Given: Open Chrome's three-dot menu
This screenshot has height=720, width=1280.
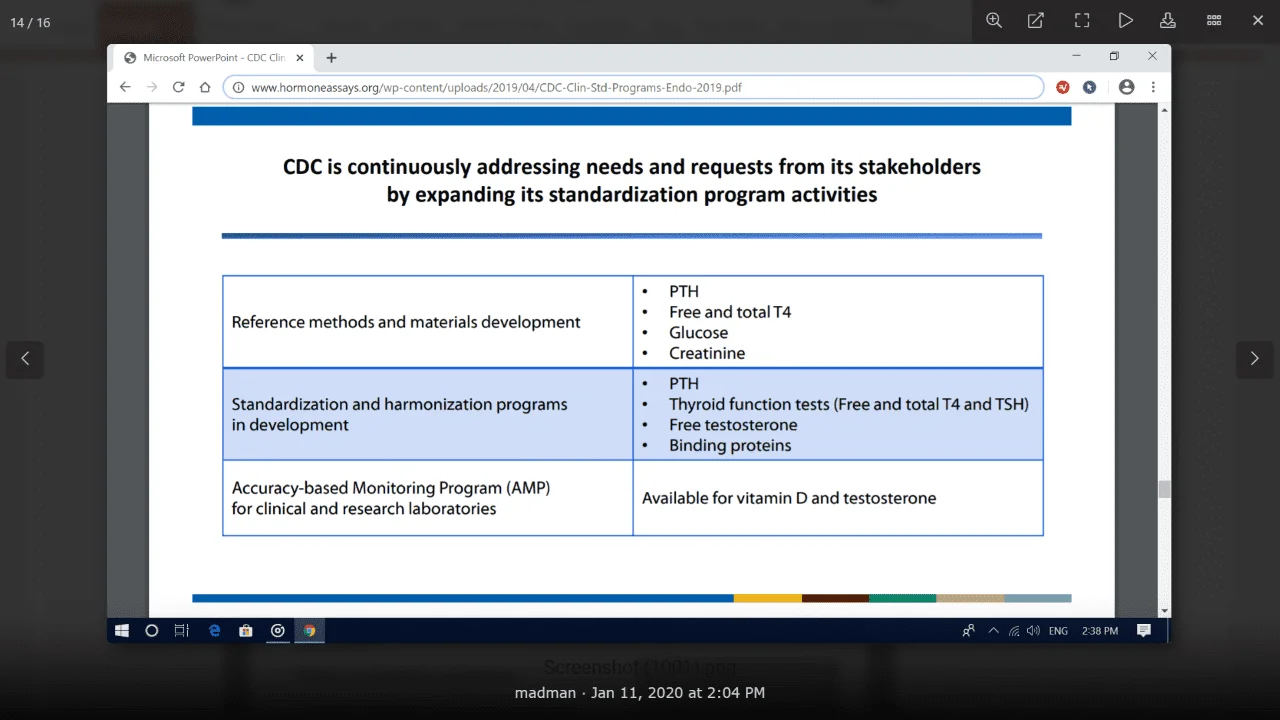Looking at the screenshot, I should [1153, 87].
